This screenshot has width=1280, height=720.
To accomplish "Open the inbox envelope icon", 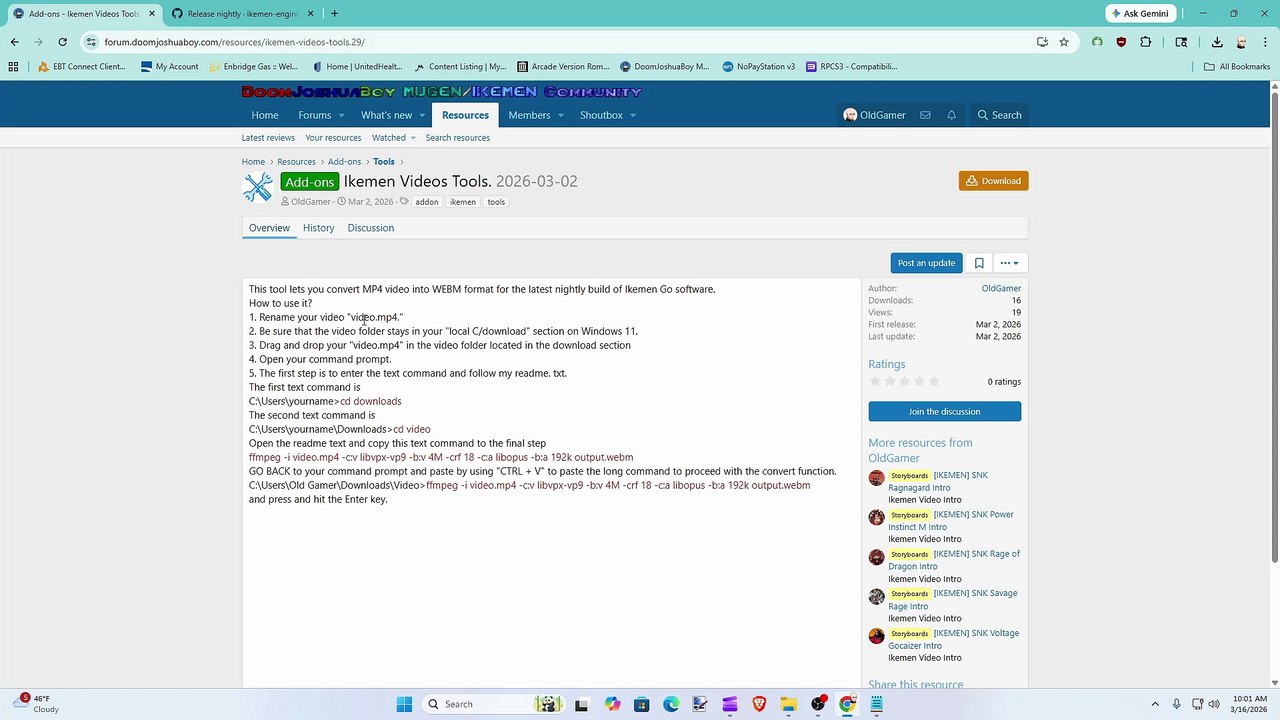I will coord(925,115).
